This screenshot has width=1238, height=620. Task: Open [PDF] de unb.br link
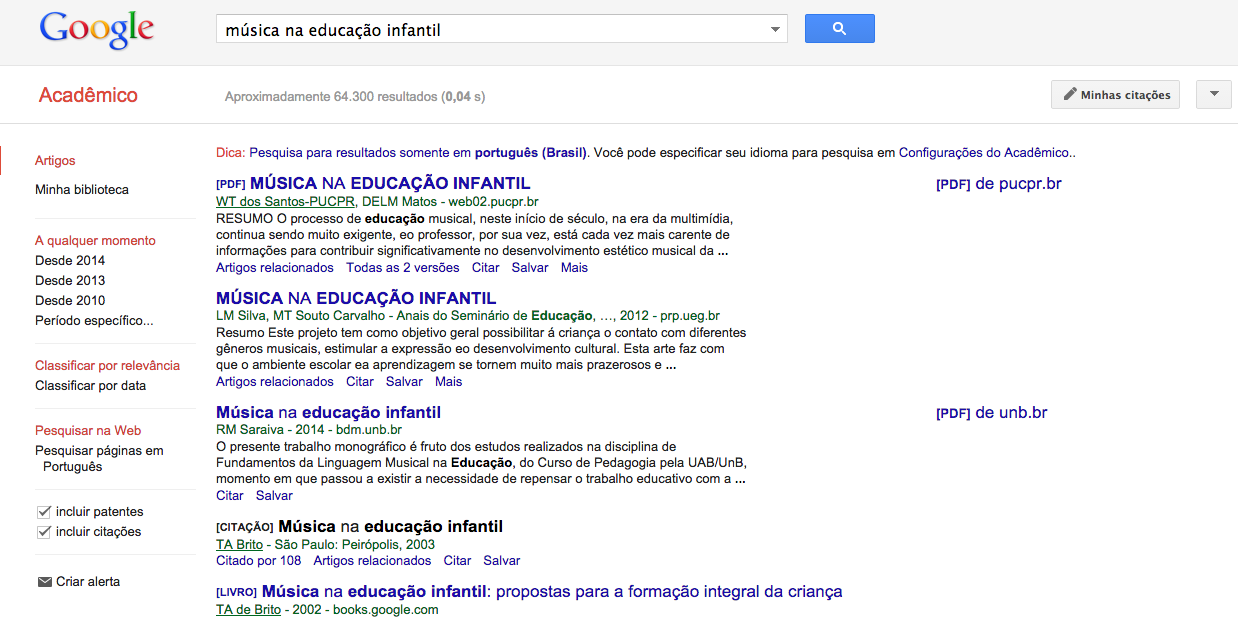[x=991, y=413]
